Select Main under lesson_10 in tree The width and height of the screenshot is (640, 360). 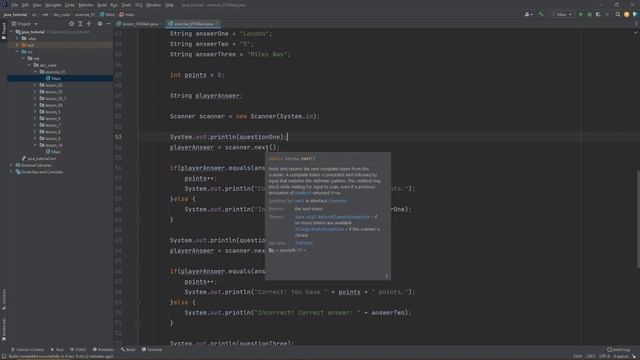(56, 152)
